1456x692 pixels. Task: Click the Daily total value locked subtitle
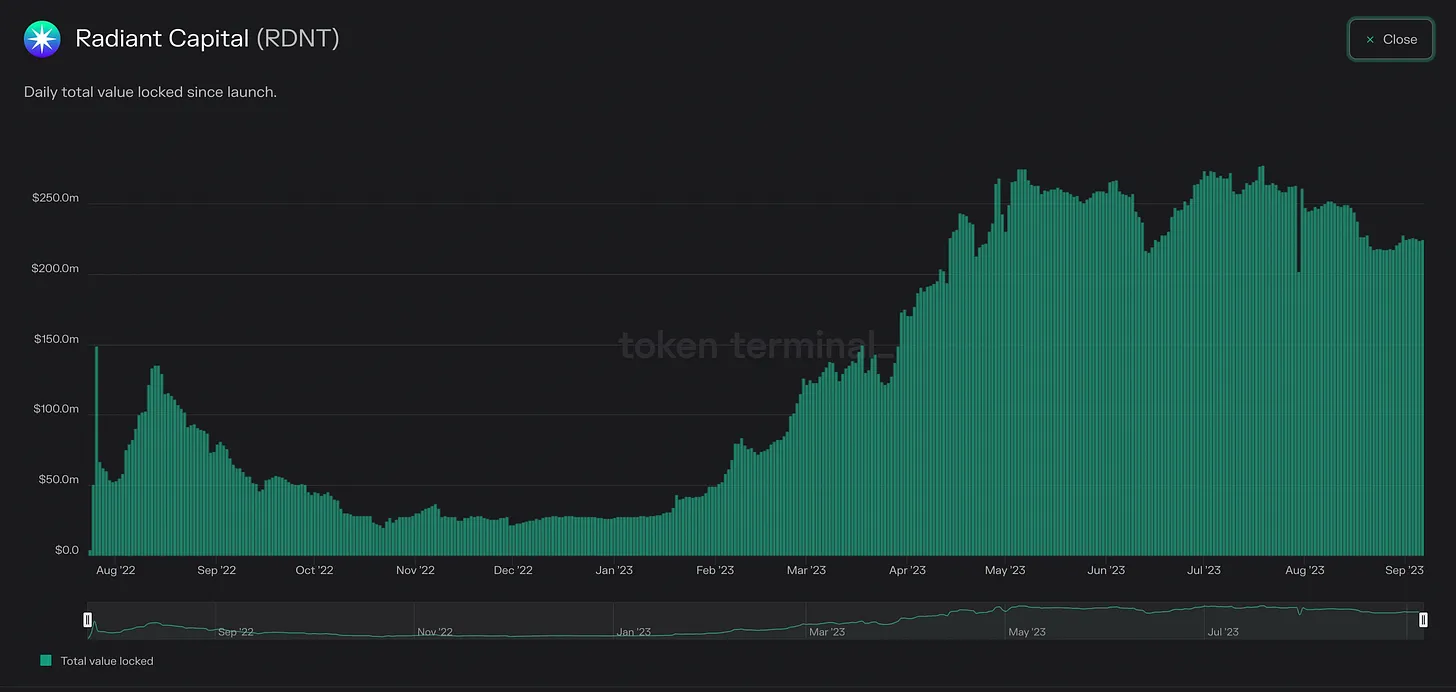click(150, 92)
